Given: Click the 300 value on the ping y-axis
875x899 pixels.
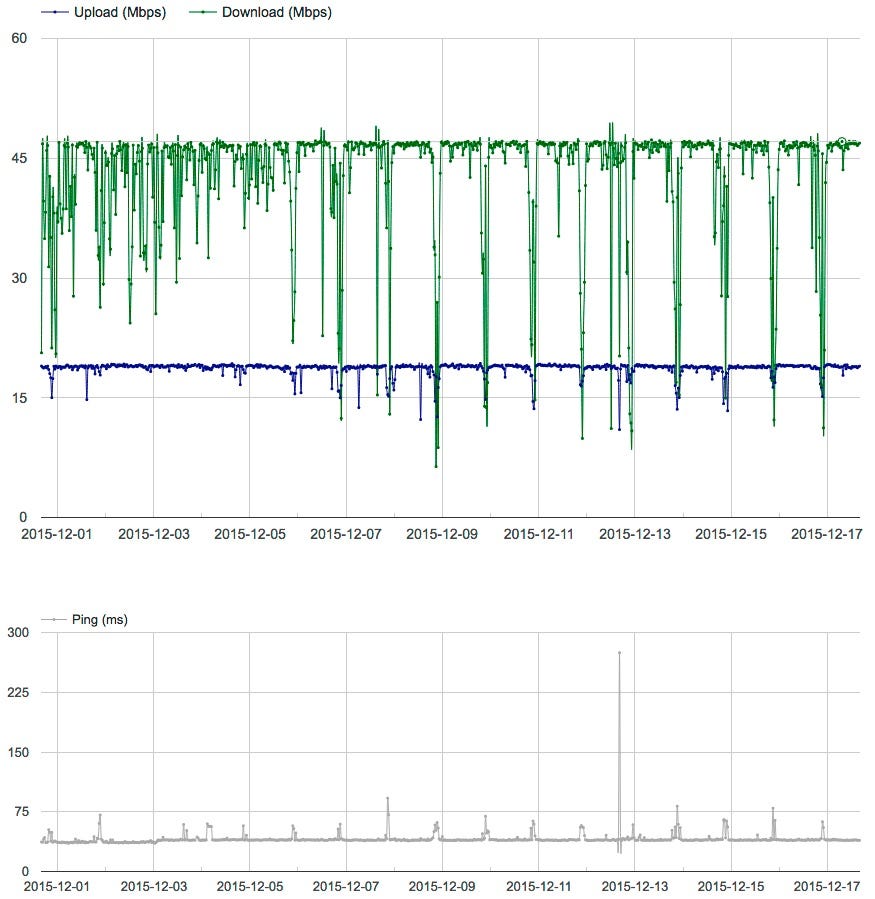Looking at the screenshot, I should pyautogui.click(x=18, y=632).
